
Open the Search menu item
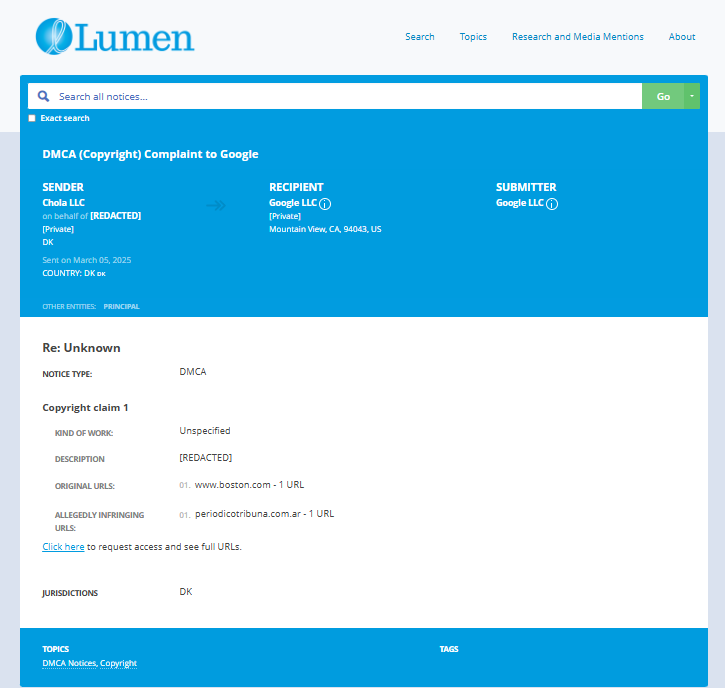click(x=420, y=37)
